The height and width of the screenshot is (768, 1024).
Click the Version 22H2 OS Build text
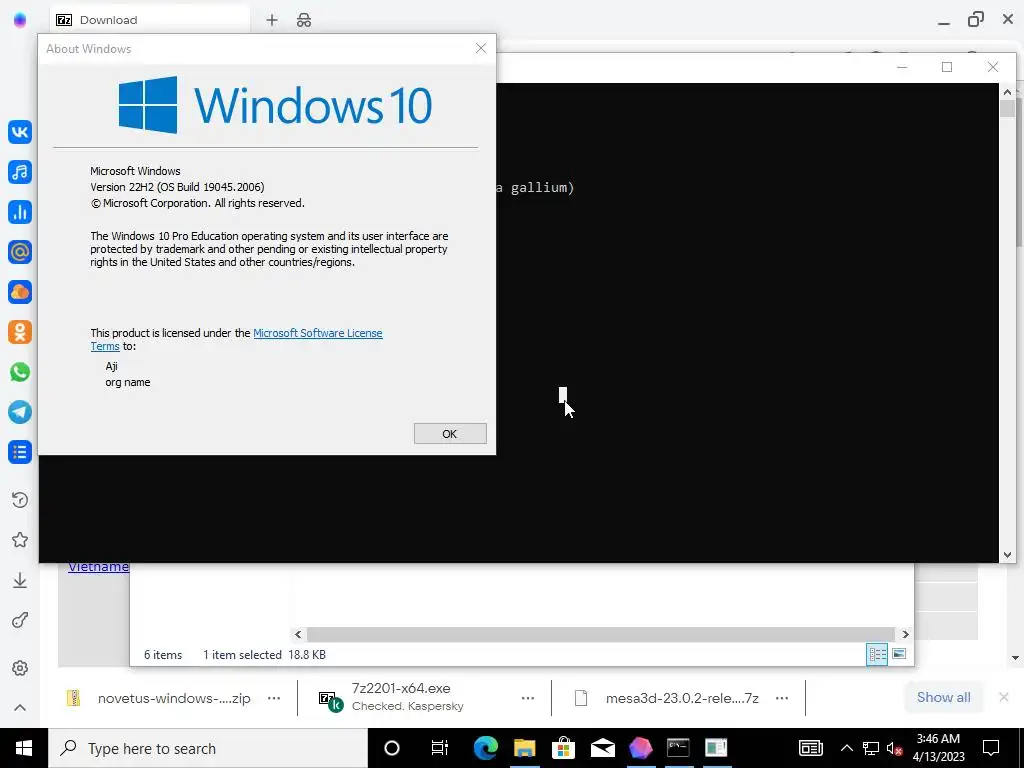tap(177, 187)
